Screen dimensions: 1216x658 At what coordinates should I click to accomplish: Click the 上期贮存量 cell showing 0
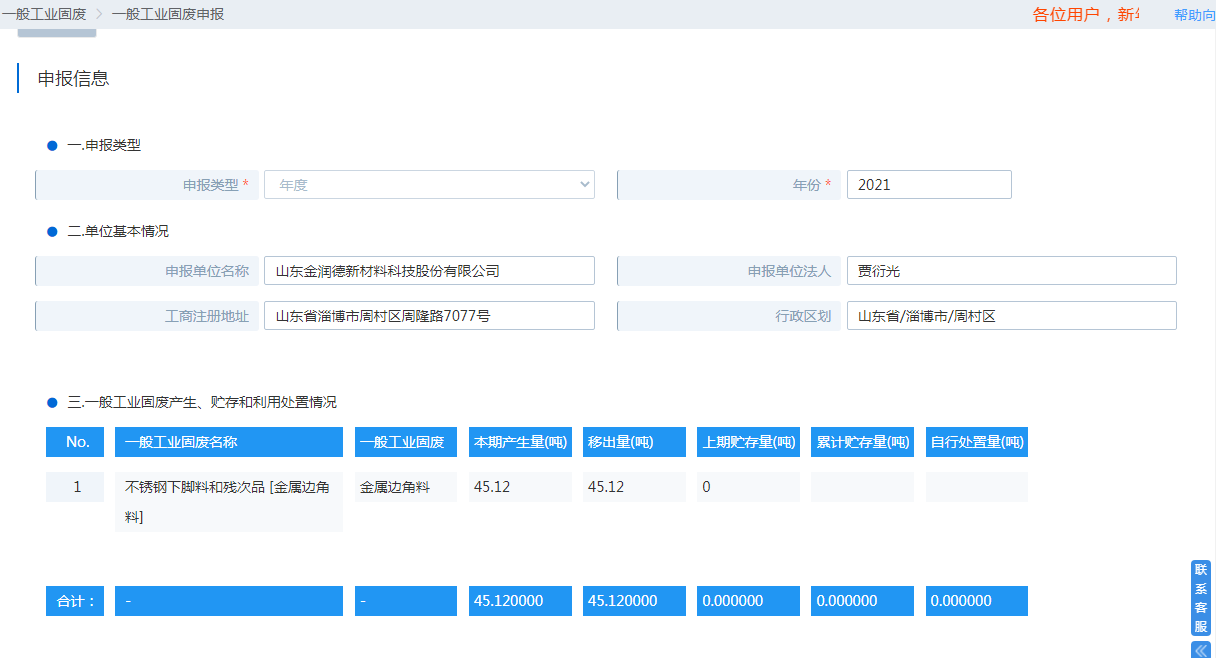747,486
